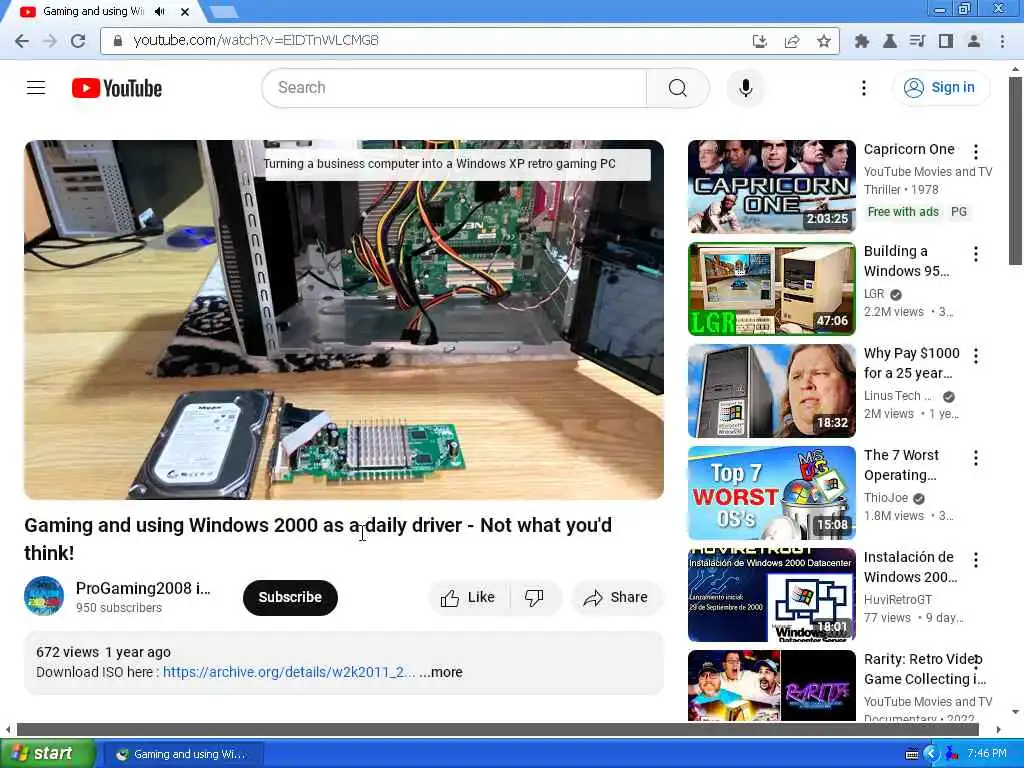Open HuviRetroGT channel name
The image size is (1024, 768).
tap(898, 600)
